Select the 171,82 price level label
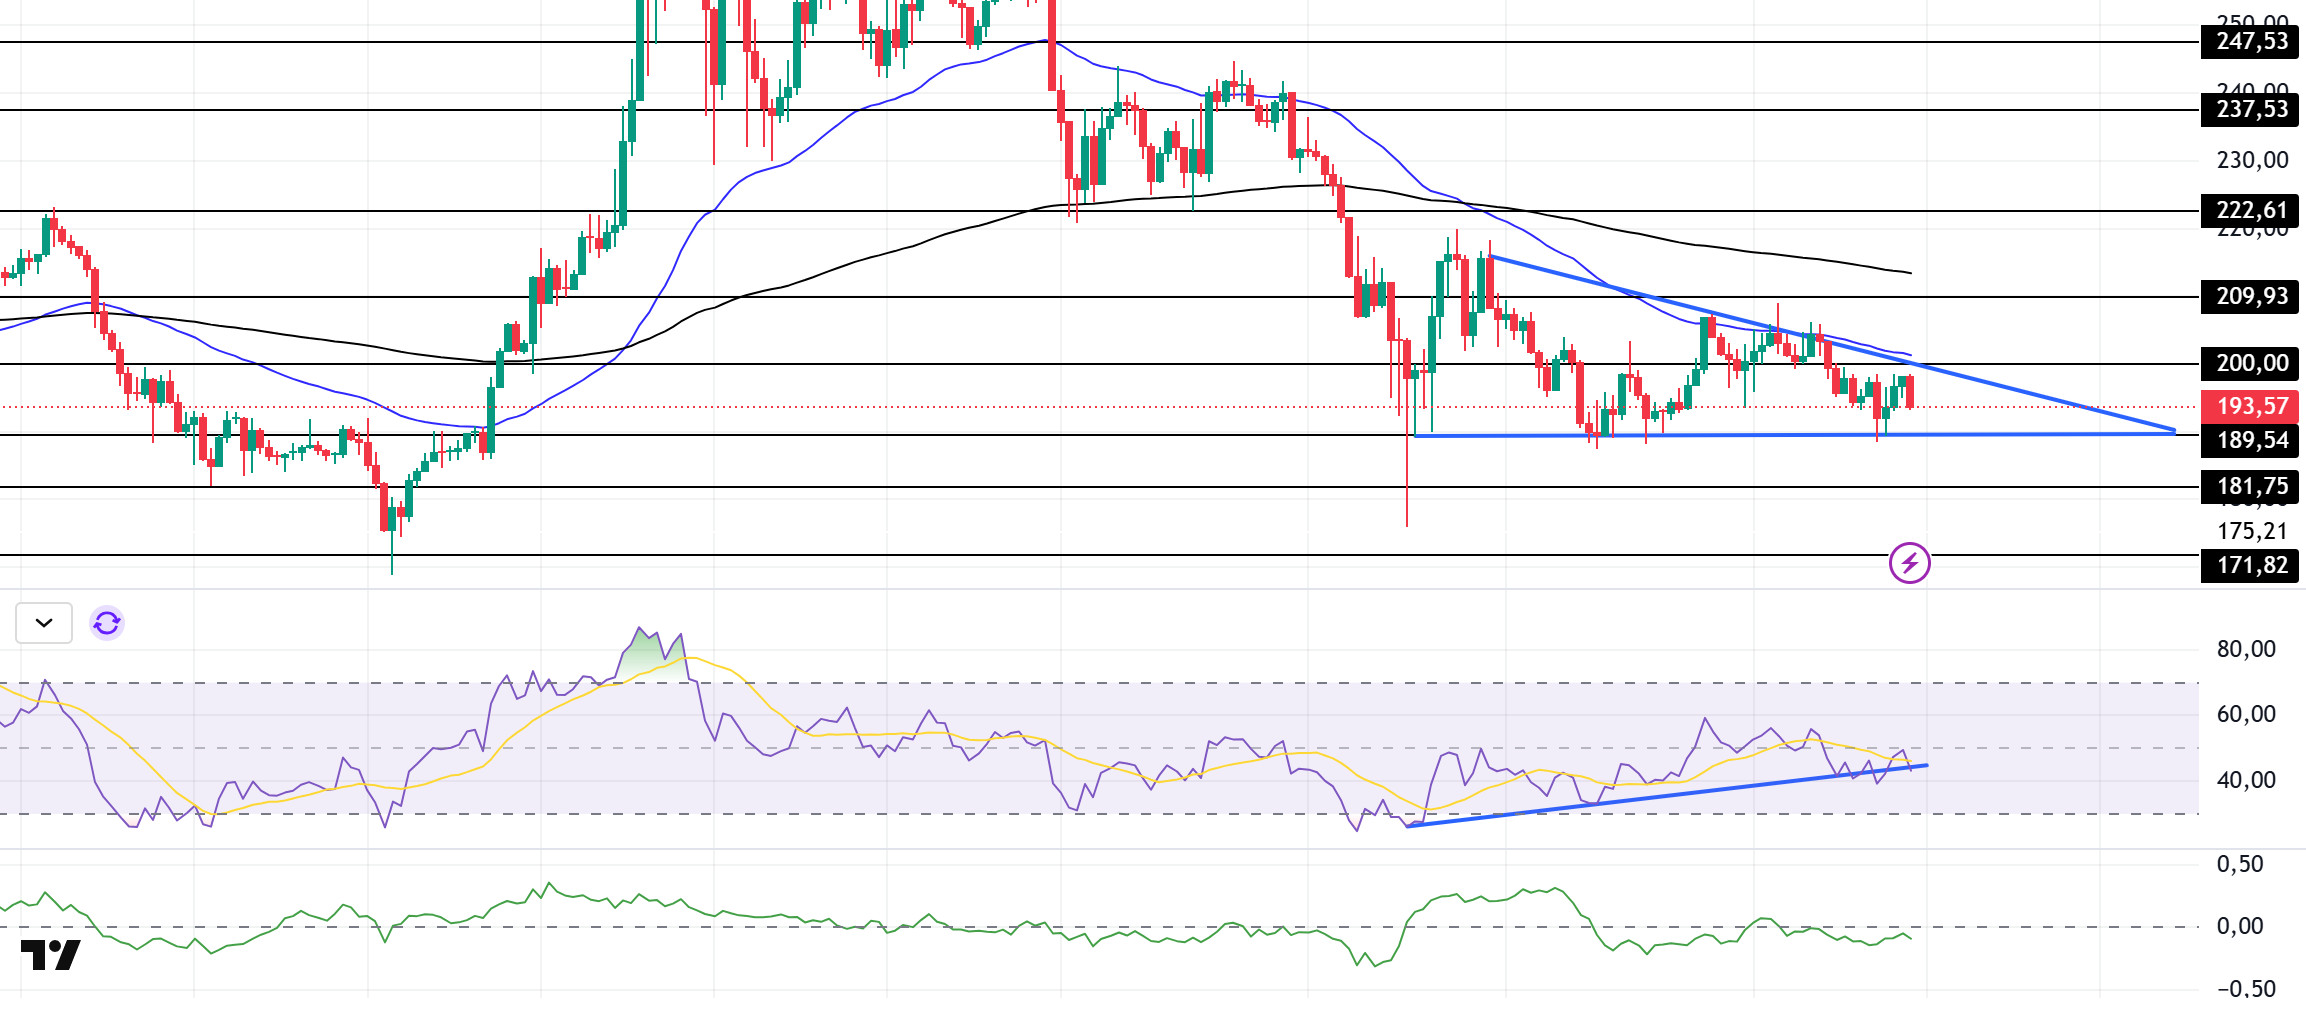The image size is (2306, 1010). (x=2251, y=565)
